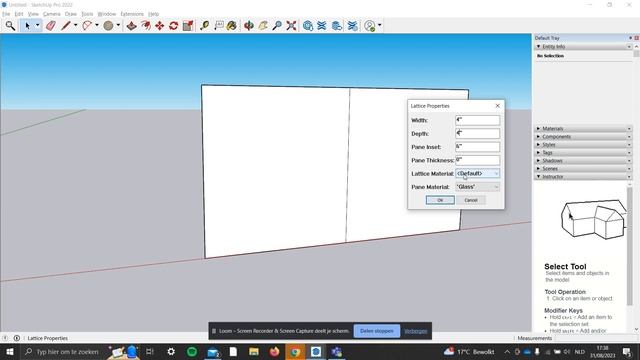640x360 pixels.
Task: Open the Extensions menu
Action: tap(132, 14)
